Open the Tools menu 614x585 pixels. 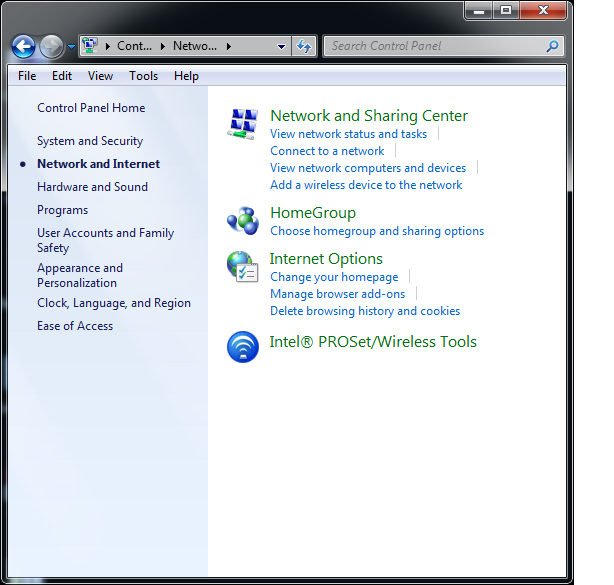click(143, 76)
